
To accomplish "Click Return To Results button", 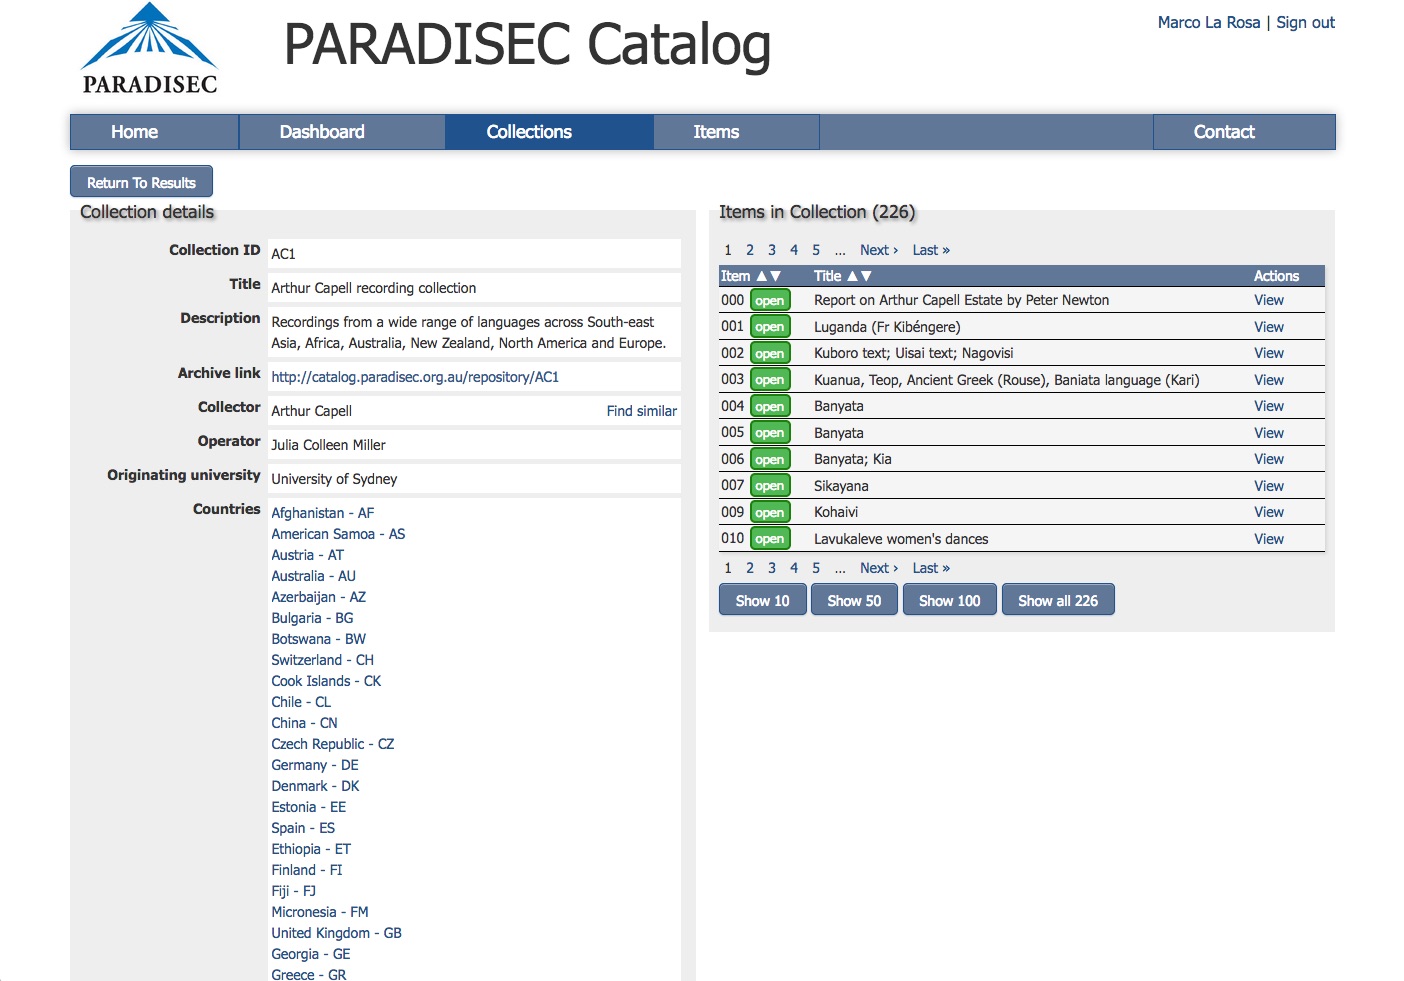I will pos(141,182).
